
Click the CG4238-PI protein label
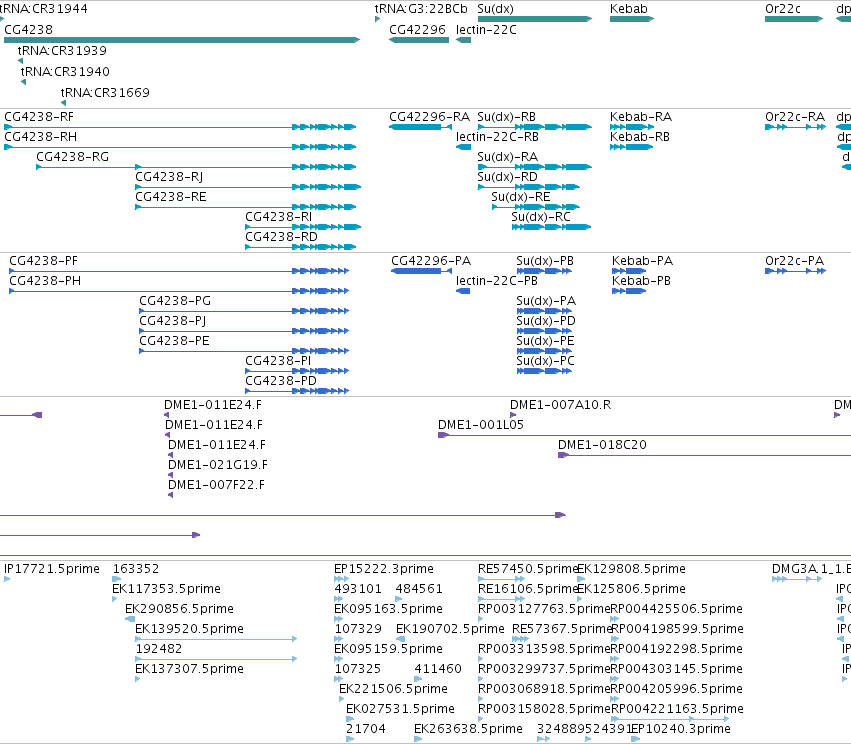point(278,361)
